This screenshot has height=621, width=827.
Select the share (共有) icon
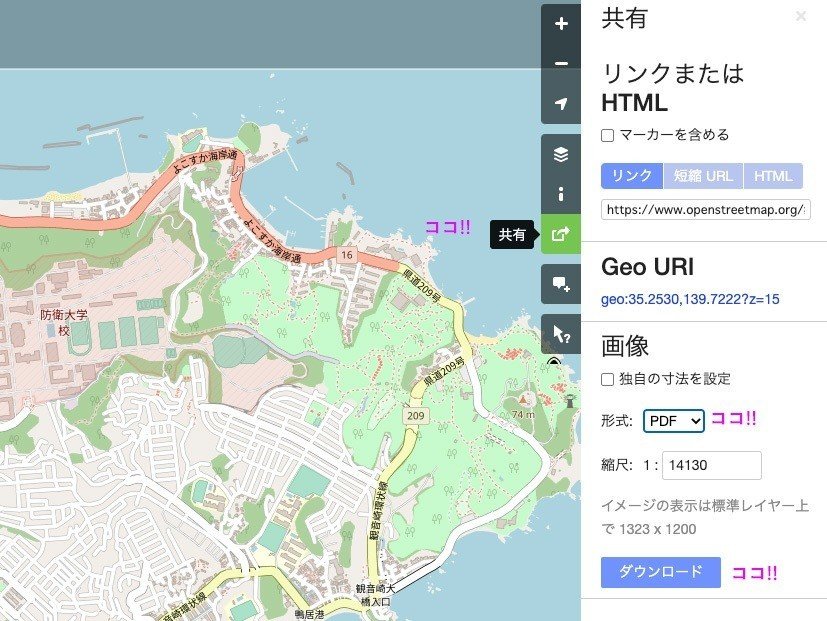pyautogui.click(x=561, y=234)
